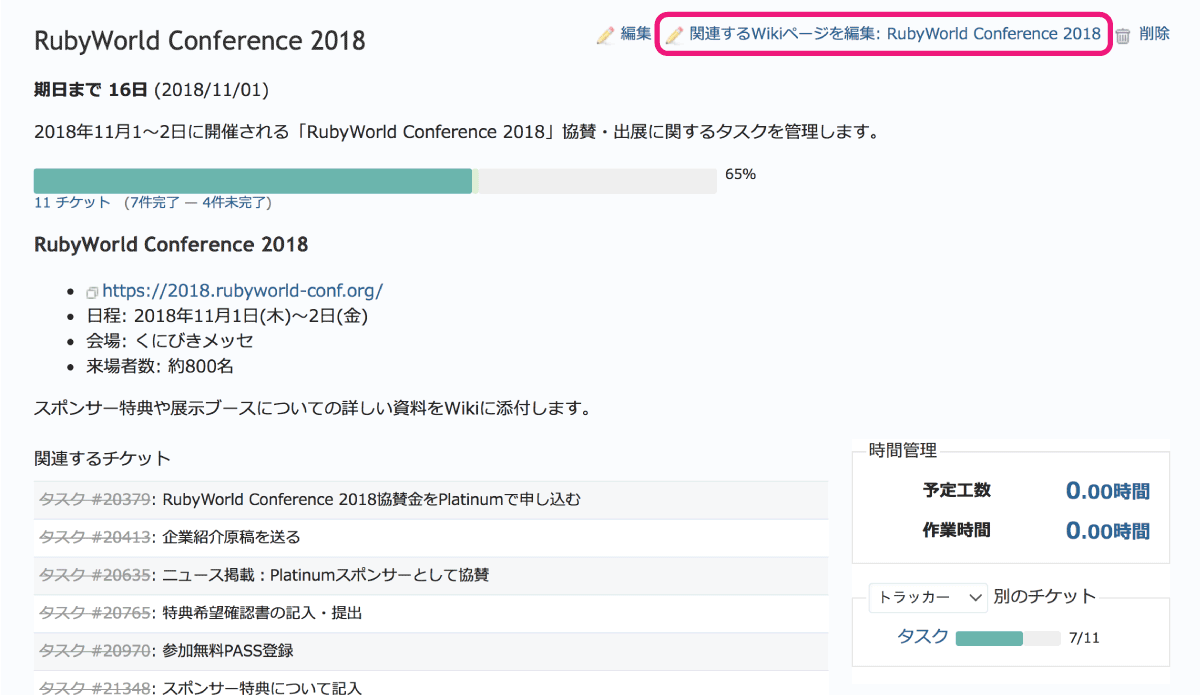Click the 日程: 2018年11月1日(木)〜2日(金) list item
Screen dimensions: 1200x695
[x=229, y=316]
